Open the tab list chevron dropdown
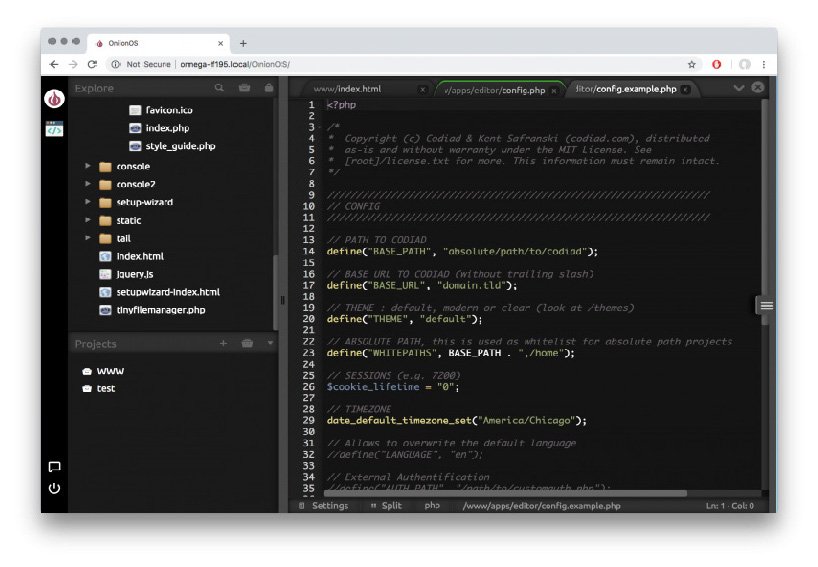 [739, 88]
